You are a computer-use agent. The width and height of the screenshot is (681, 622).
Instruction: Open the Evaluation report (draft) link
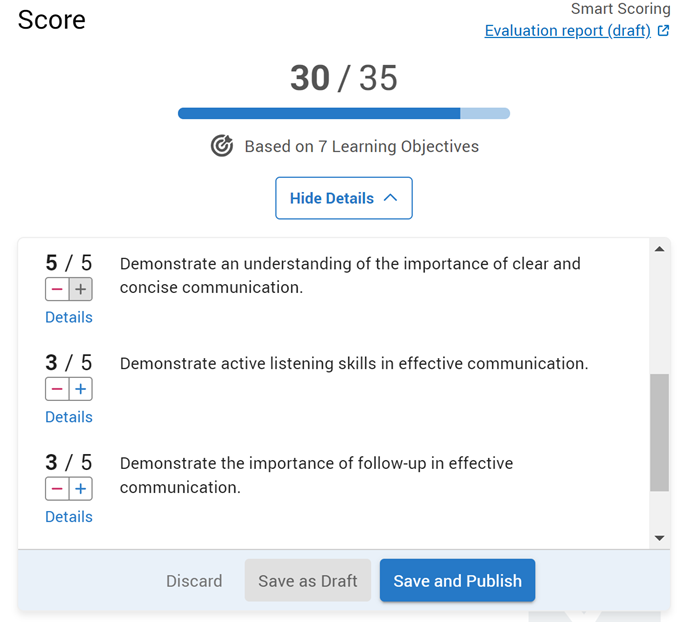[568, 30]
